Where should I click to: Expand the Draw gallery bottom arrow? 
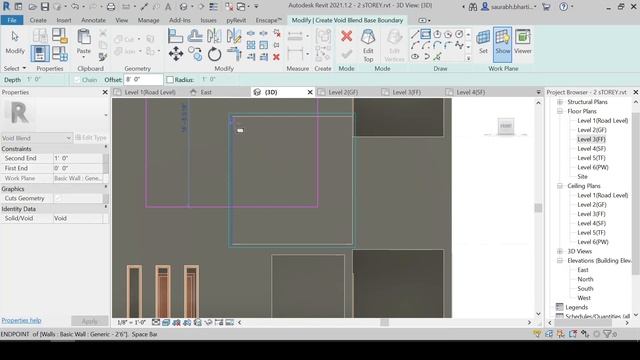coord(468,58)
